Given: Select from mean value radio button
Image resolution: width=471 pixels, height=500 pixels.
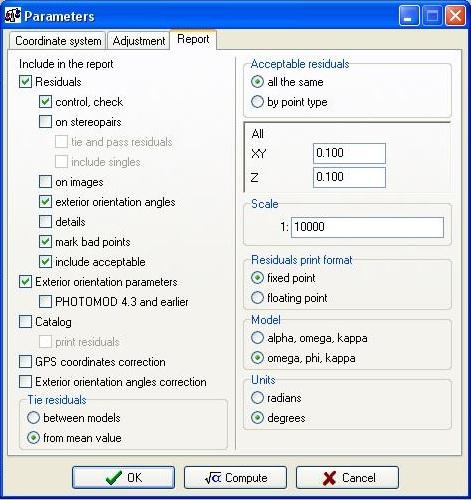Looking at the screenshot, I should [x=33, y=438].
